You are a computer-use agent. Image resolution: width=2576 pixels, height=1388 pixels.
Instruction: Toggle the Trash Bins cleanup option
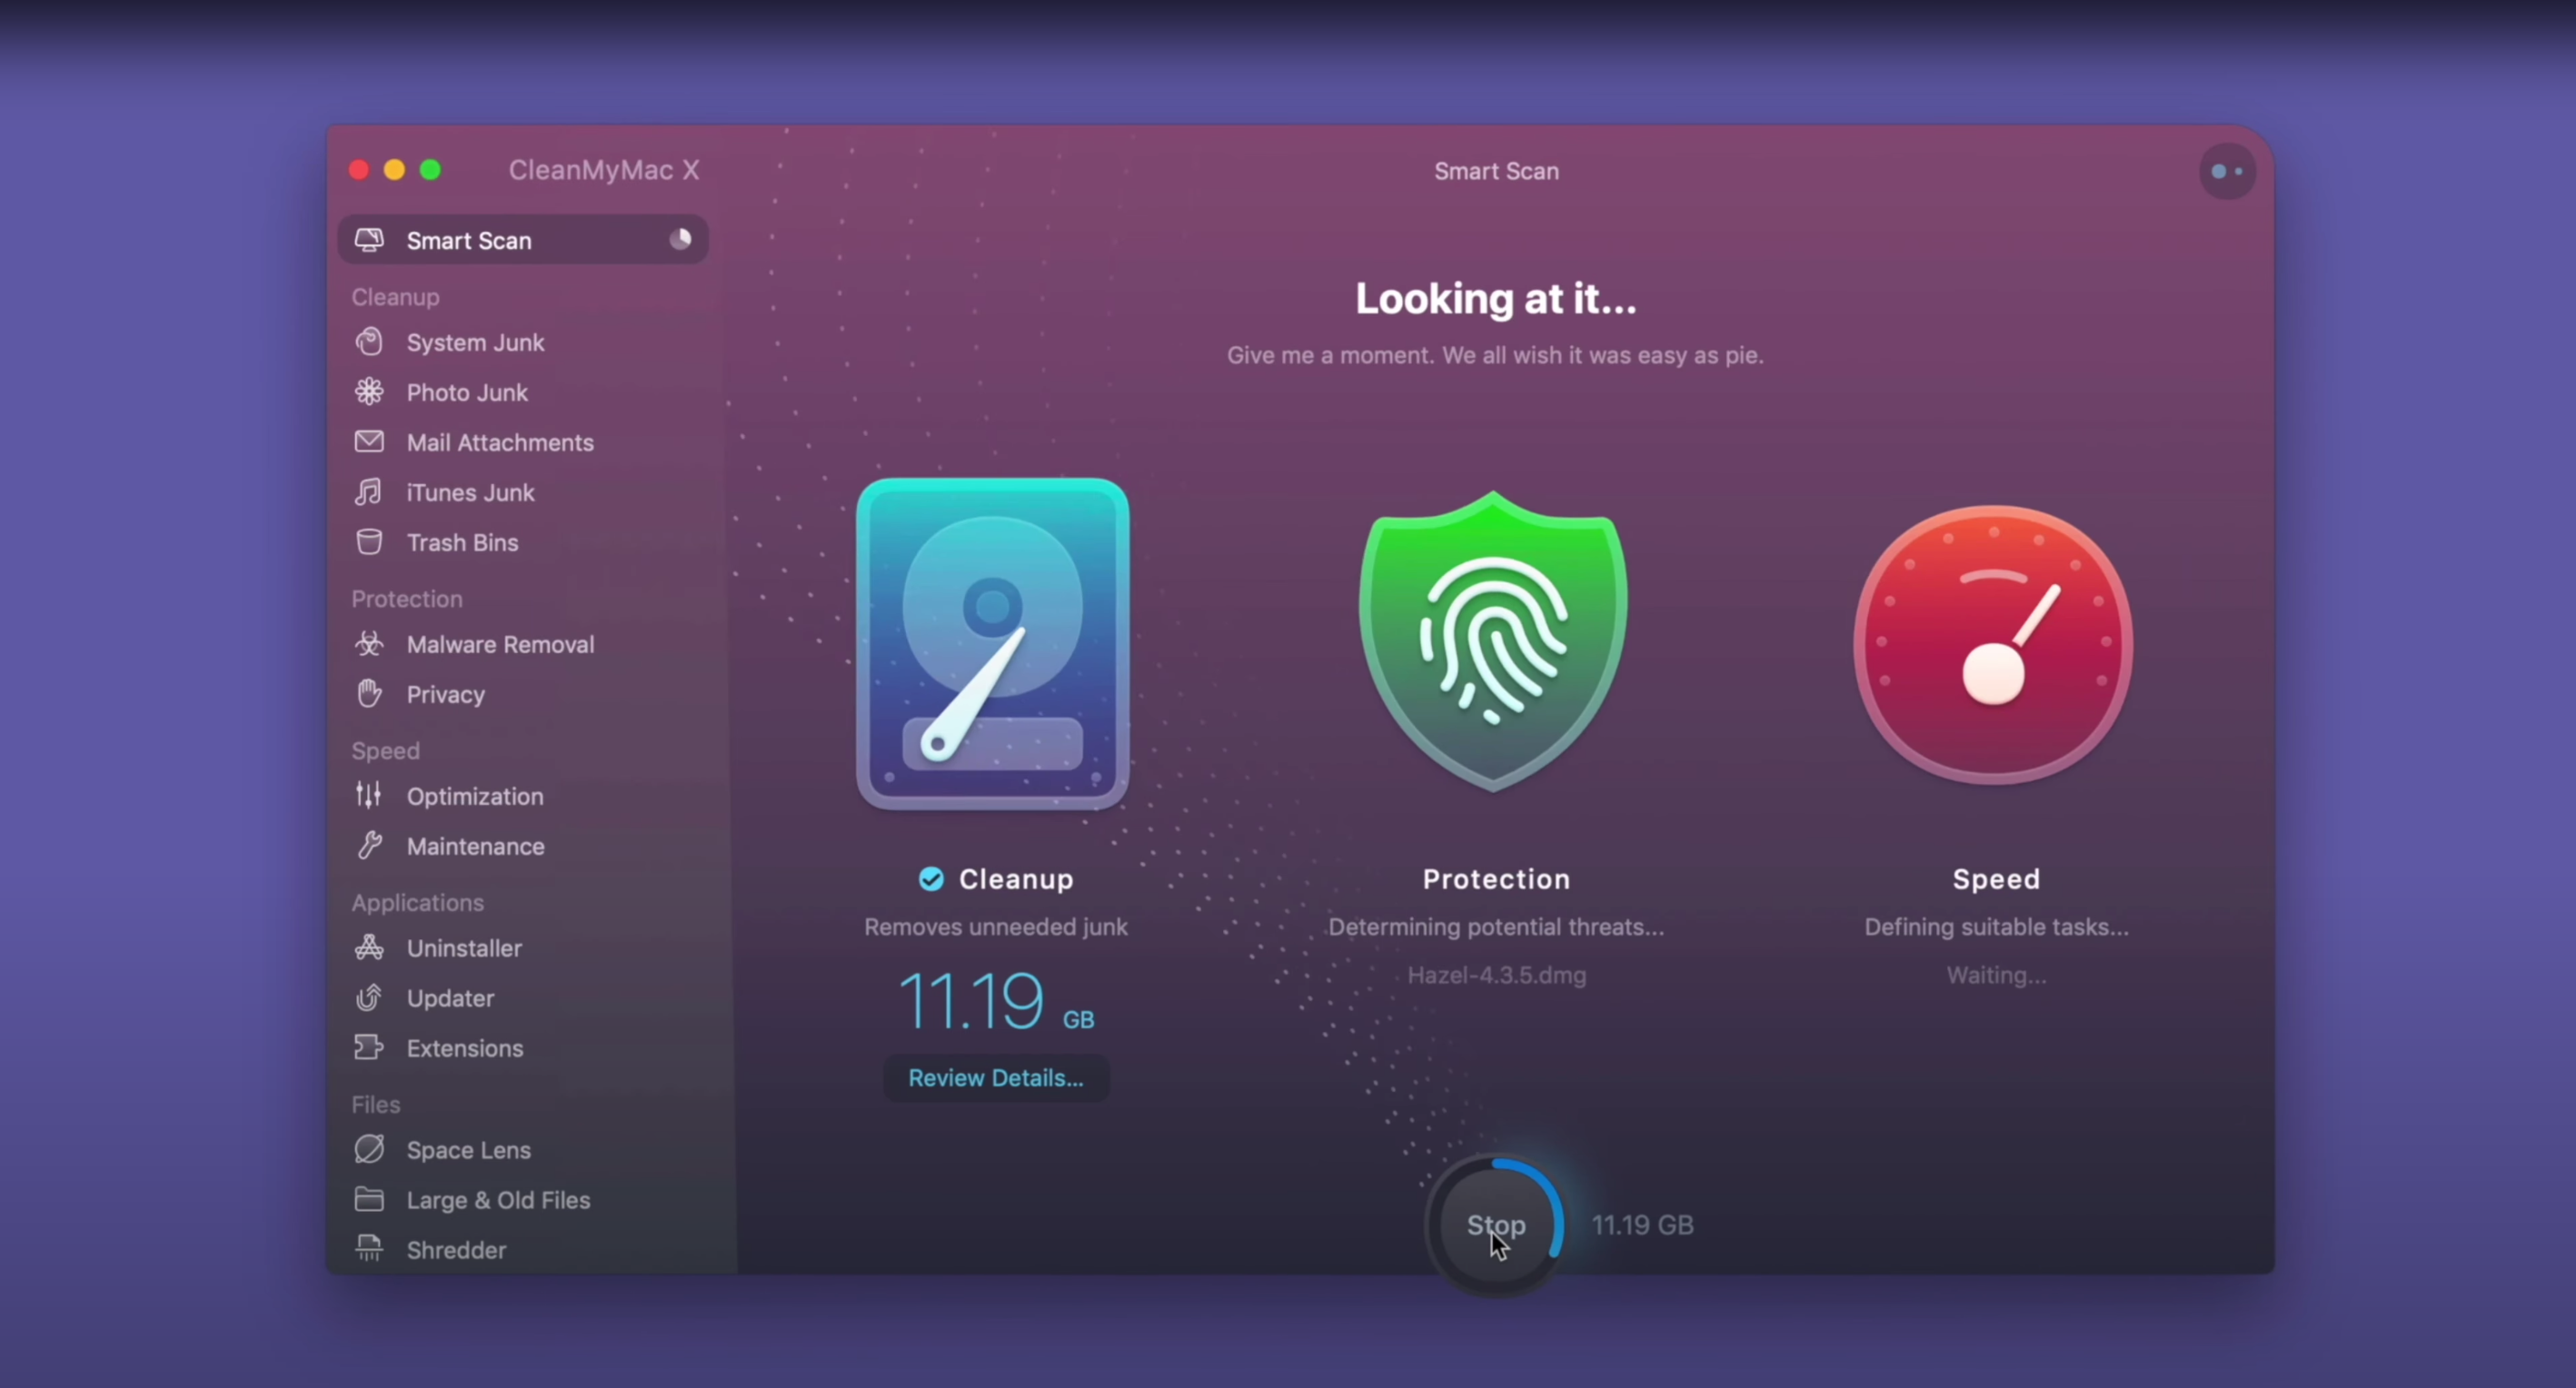[x=463, y=542]
